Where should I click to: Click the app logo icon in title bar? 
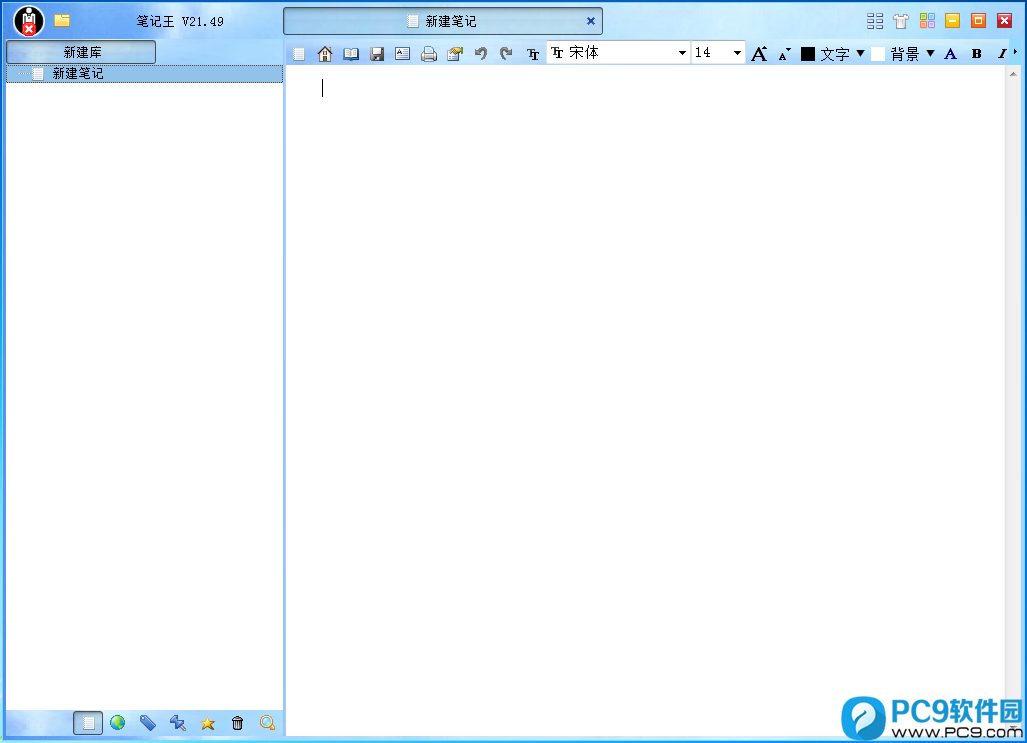click(29, 21)
